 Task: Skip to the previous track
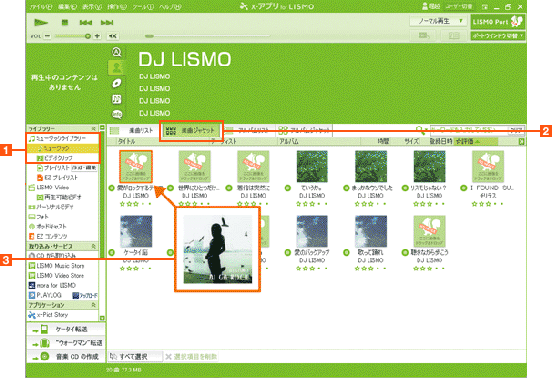86,23
